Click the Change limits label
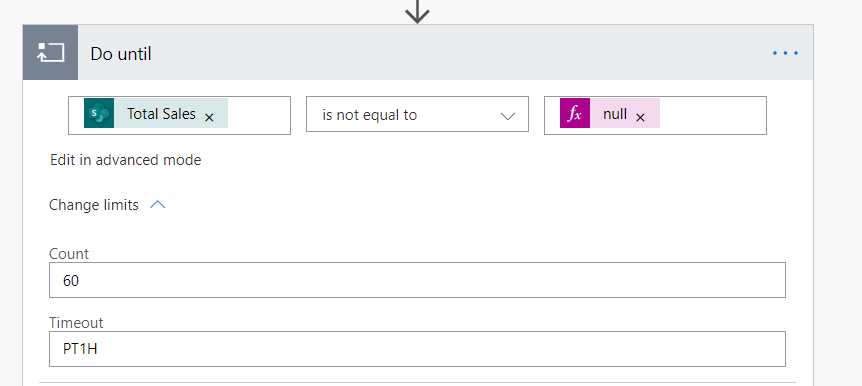The height and width of the screenshot is (386, 862). coord(94,205)
